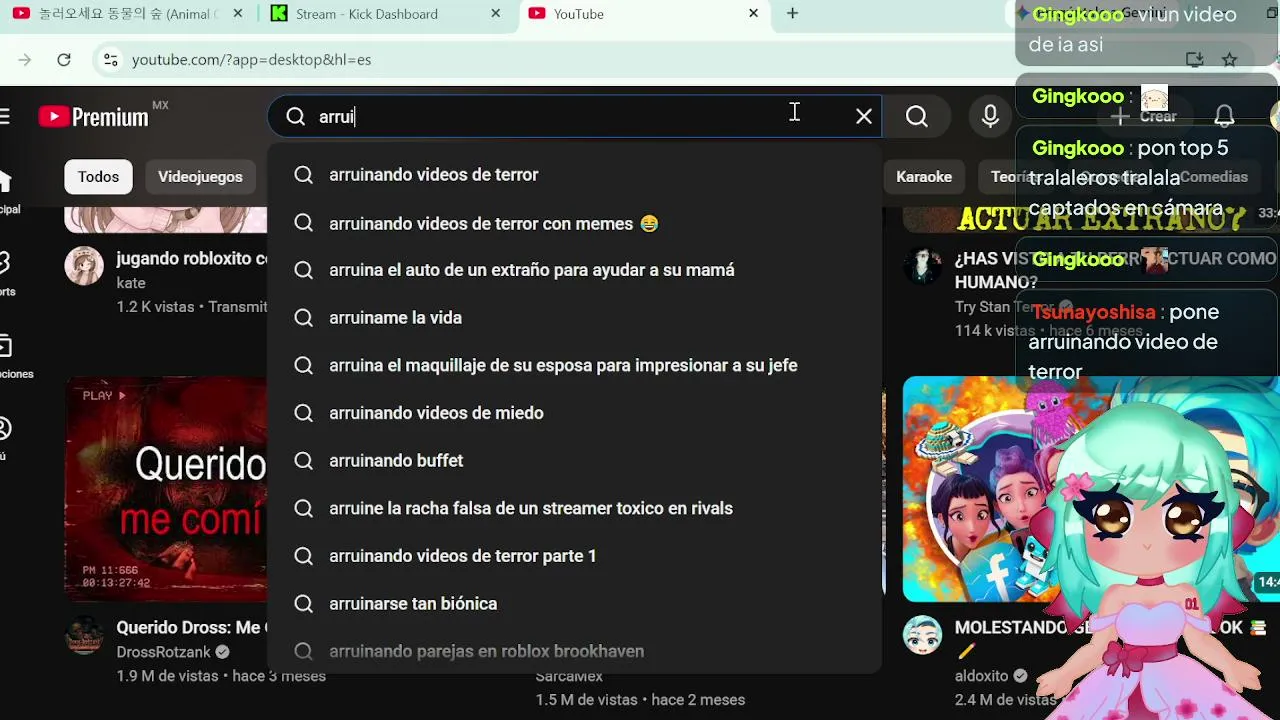Click the DrossRotzank channel avatar
The width and height of the screenshot is (1280, 720).
click(x=84, y=635)
